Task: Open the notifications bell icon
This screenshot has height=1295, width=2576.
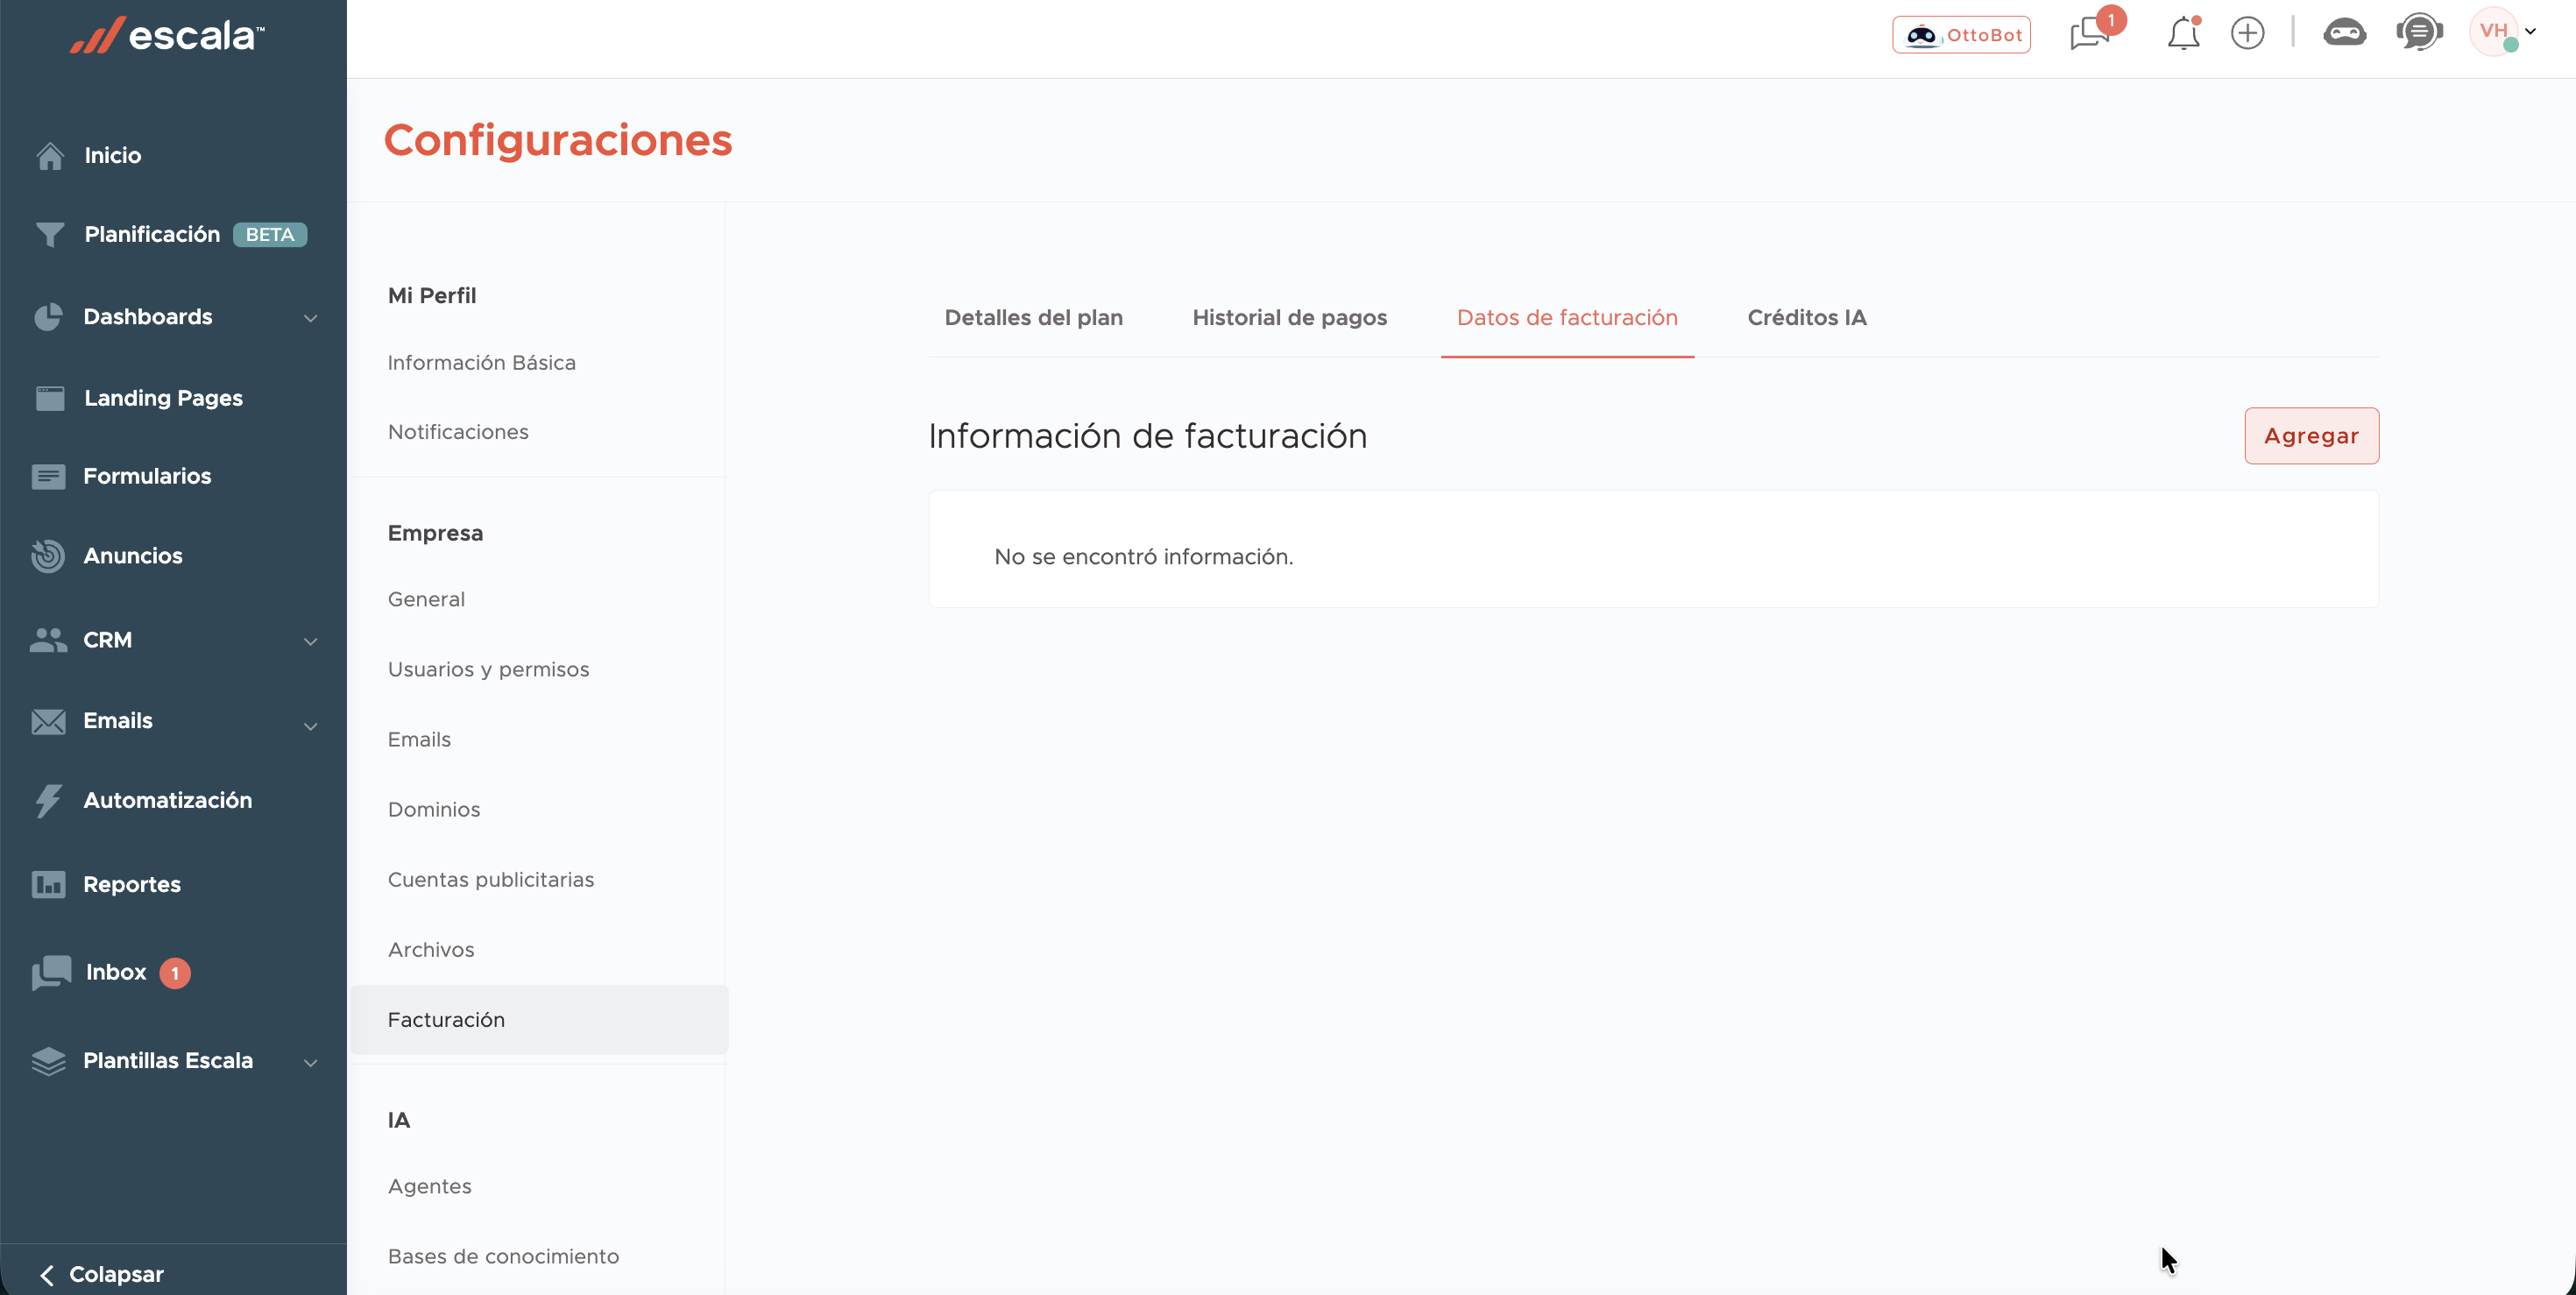Action: click(x=2182, y=34)
